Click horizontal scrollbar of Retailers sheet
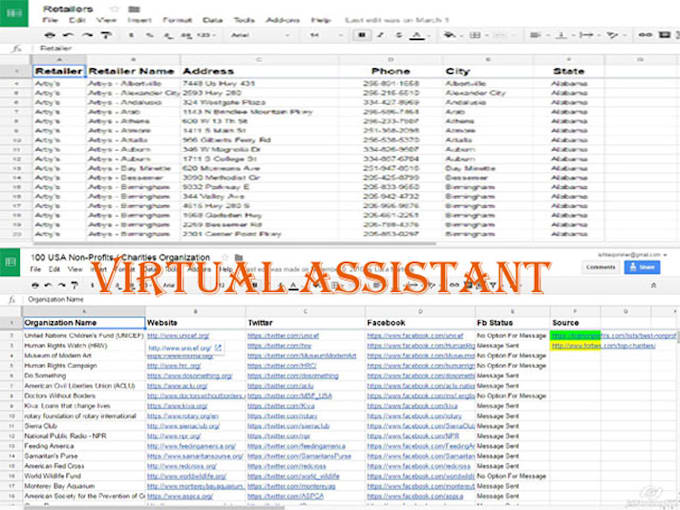This screenshot has height=510, width=680. click(234, 243)
